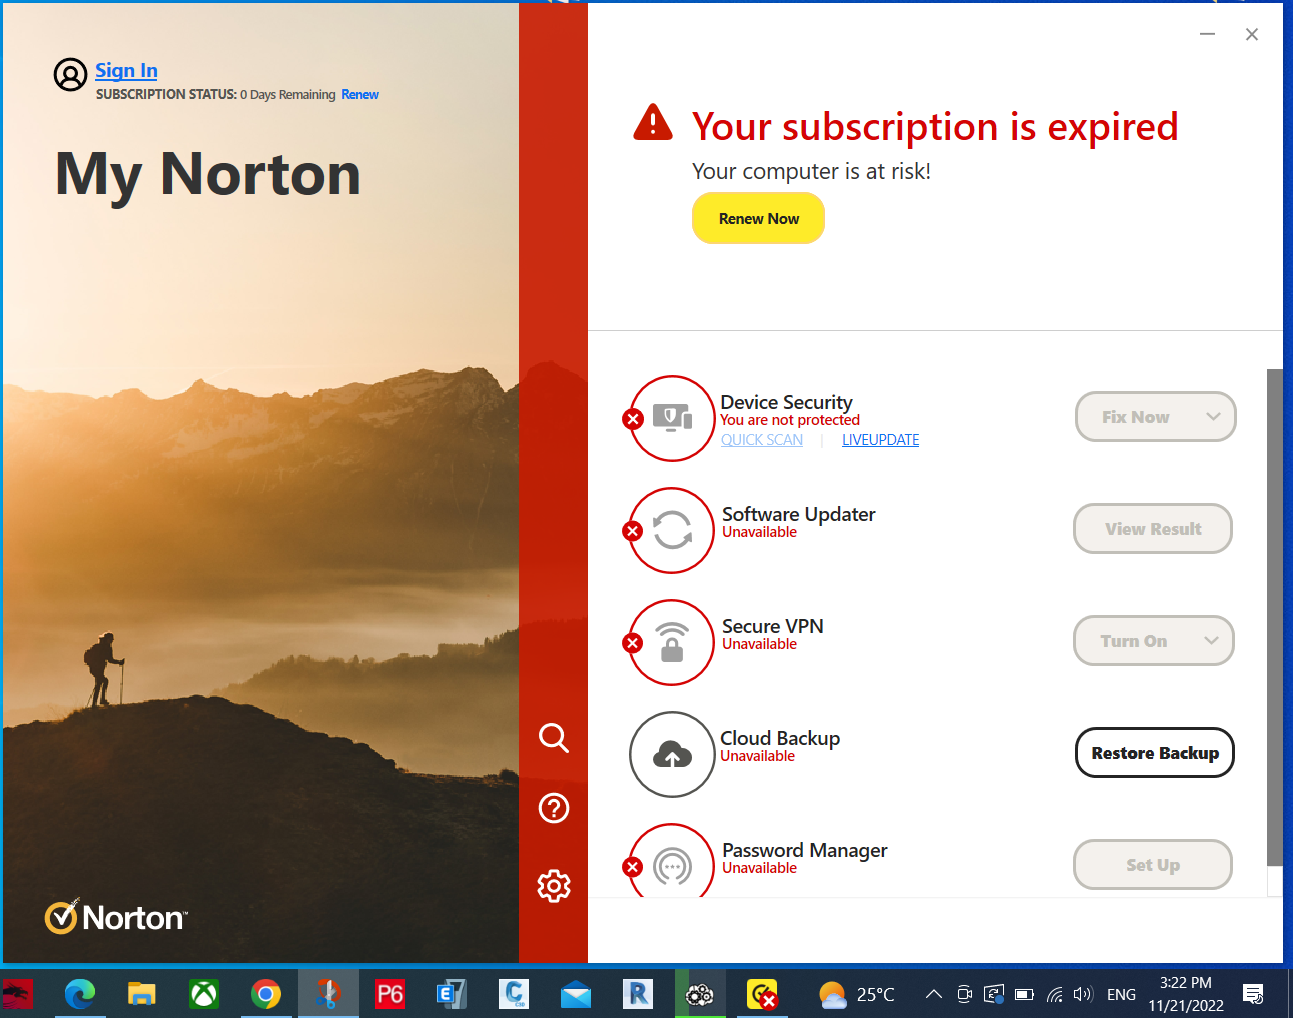The width and height of the screenshot is (1293, 1018).
Task: Click 'Your subscription is expired' heading
Action: point(935,127)
